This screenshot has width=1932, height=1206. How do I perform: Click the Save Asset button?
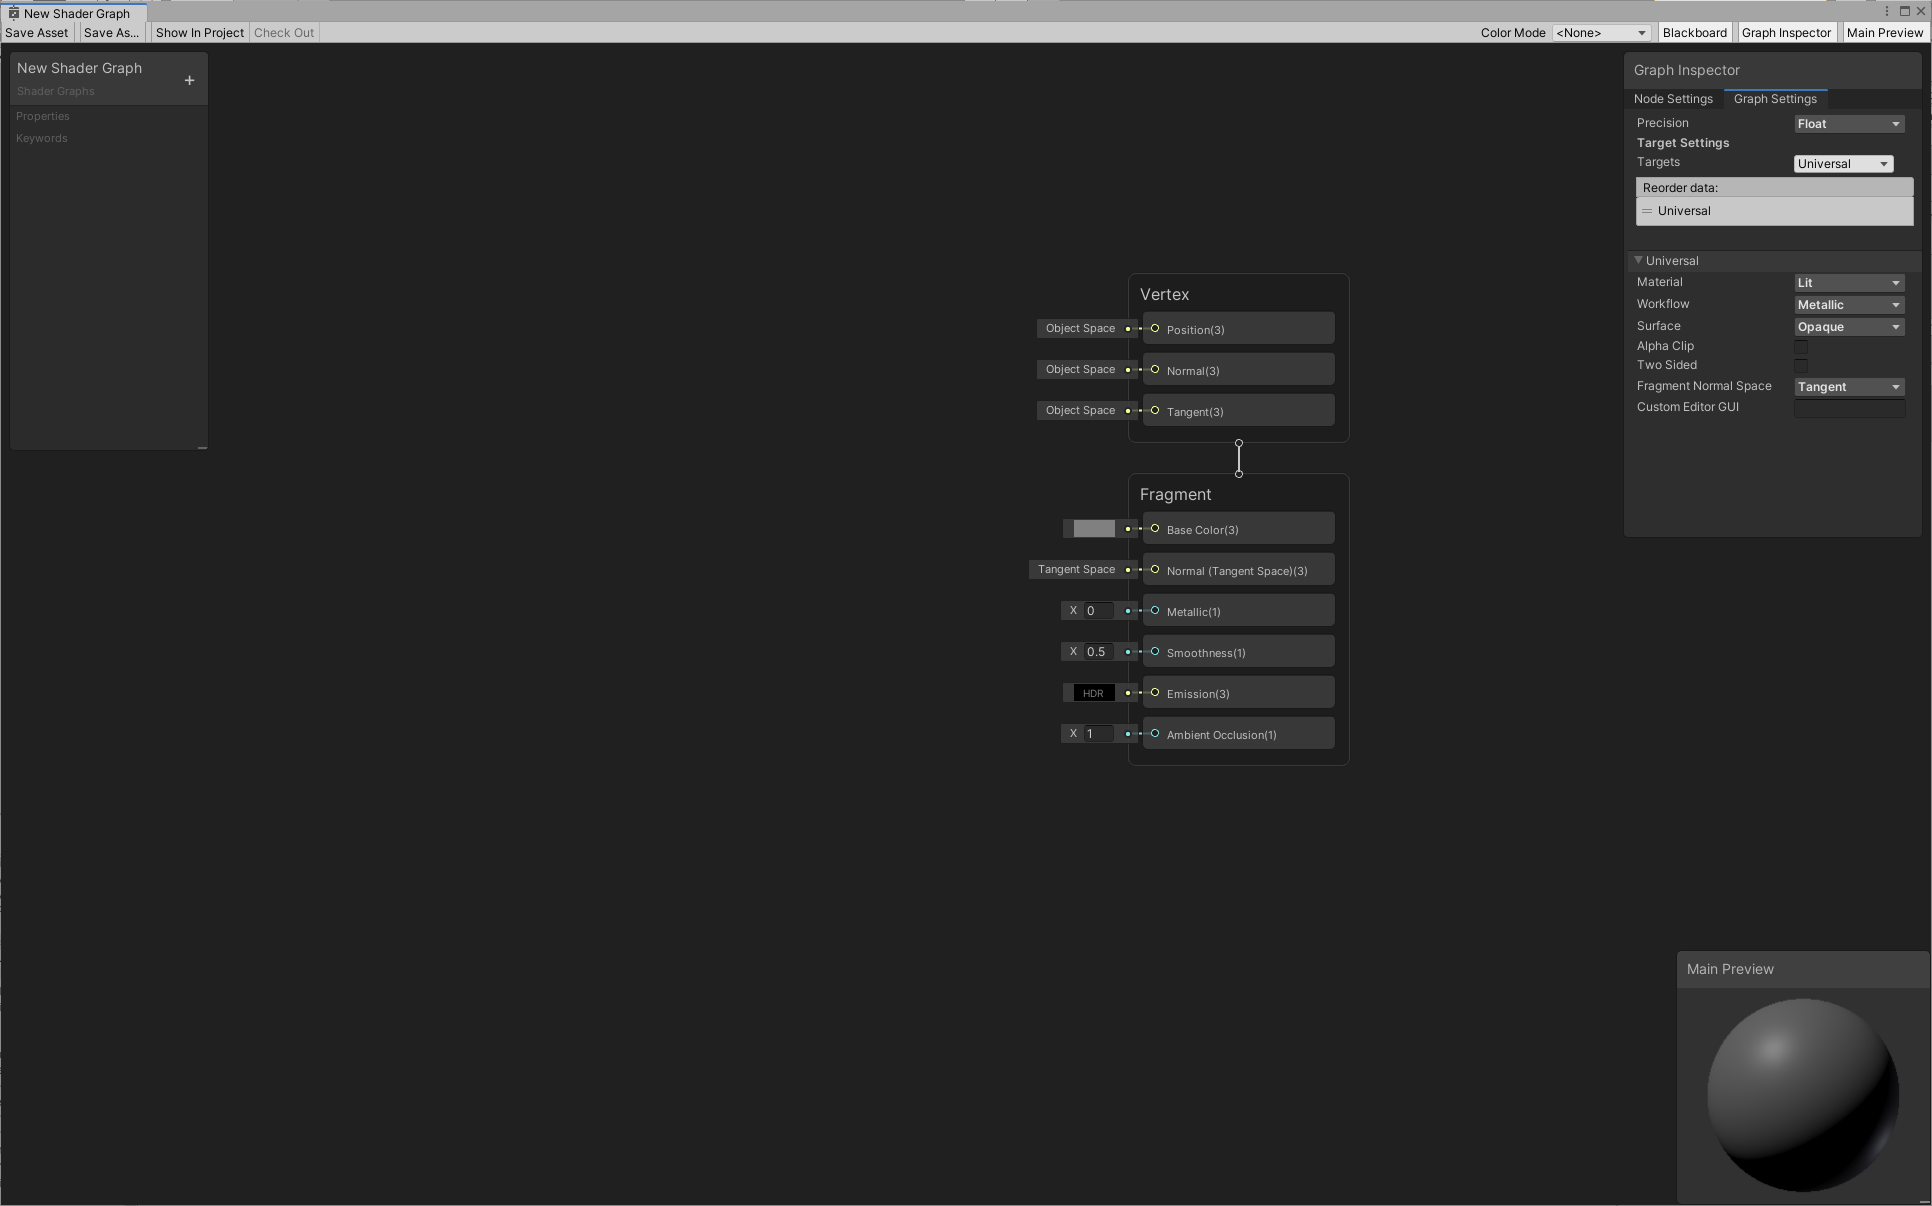pos(37,32)
